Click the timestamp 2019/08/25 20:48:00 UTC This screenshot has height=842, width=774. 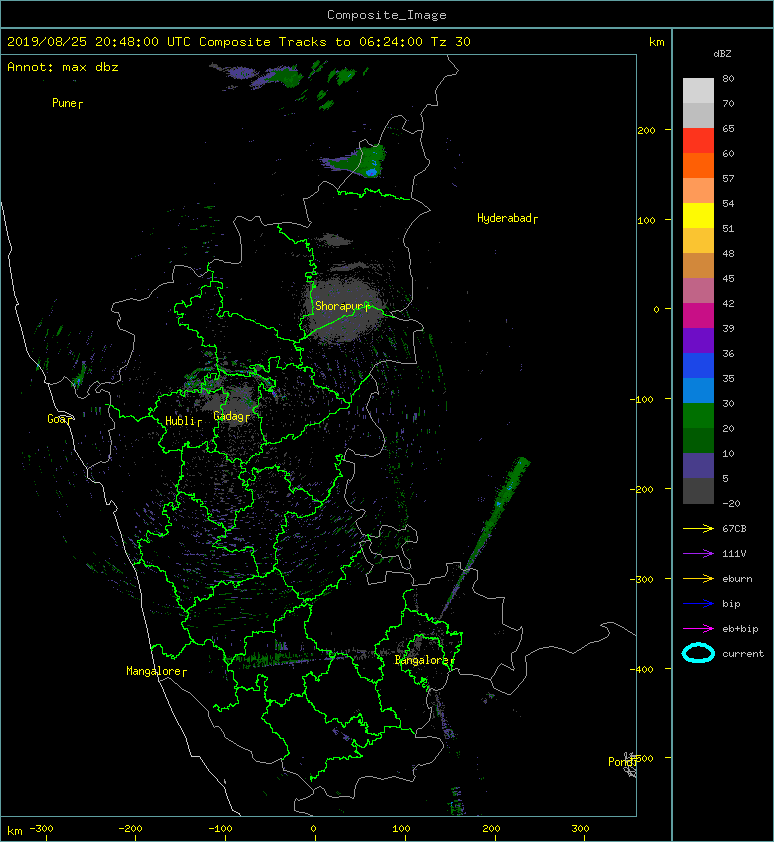pyautogui.click(x=98, y=42)
